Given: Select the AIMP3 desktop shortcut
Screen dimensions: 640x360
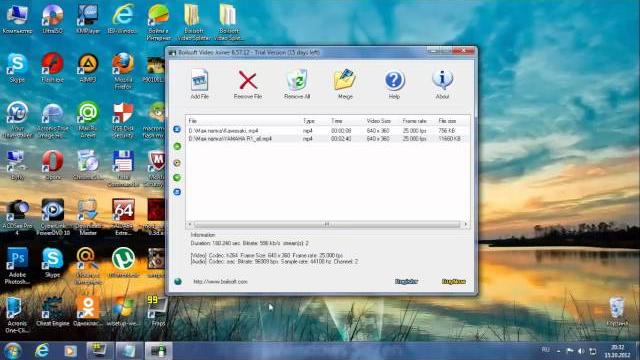Looking at the screenshot, I should pos(88,68).
